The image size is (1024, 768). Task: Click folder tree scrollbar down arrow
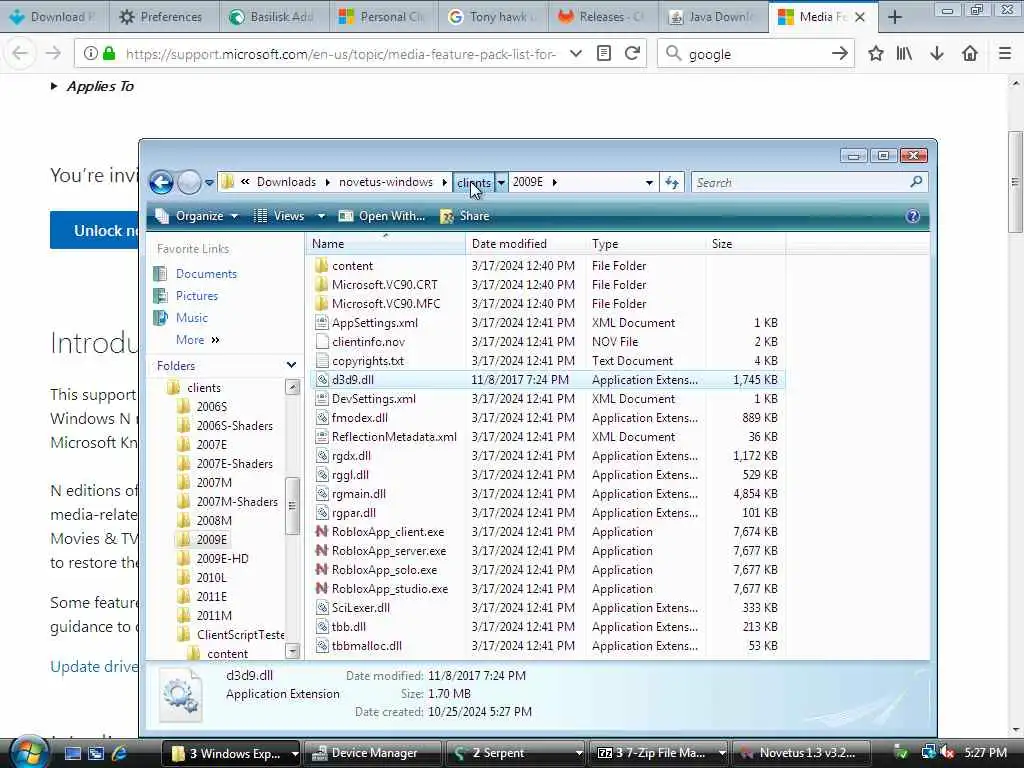tap(292, 651)
